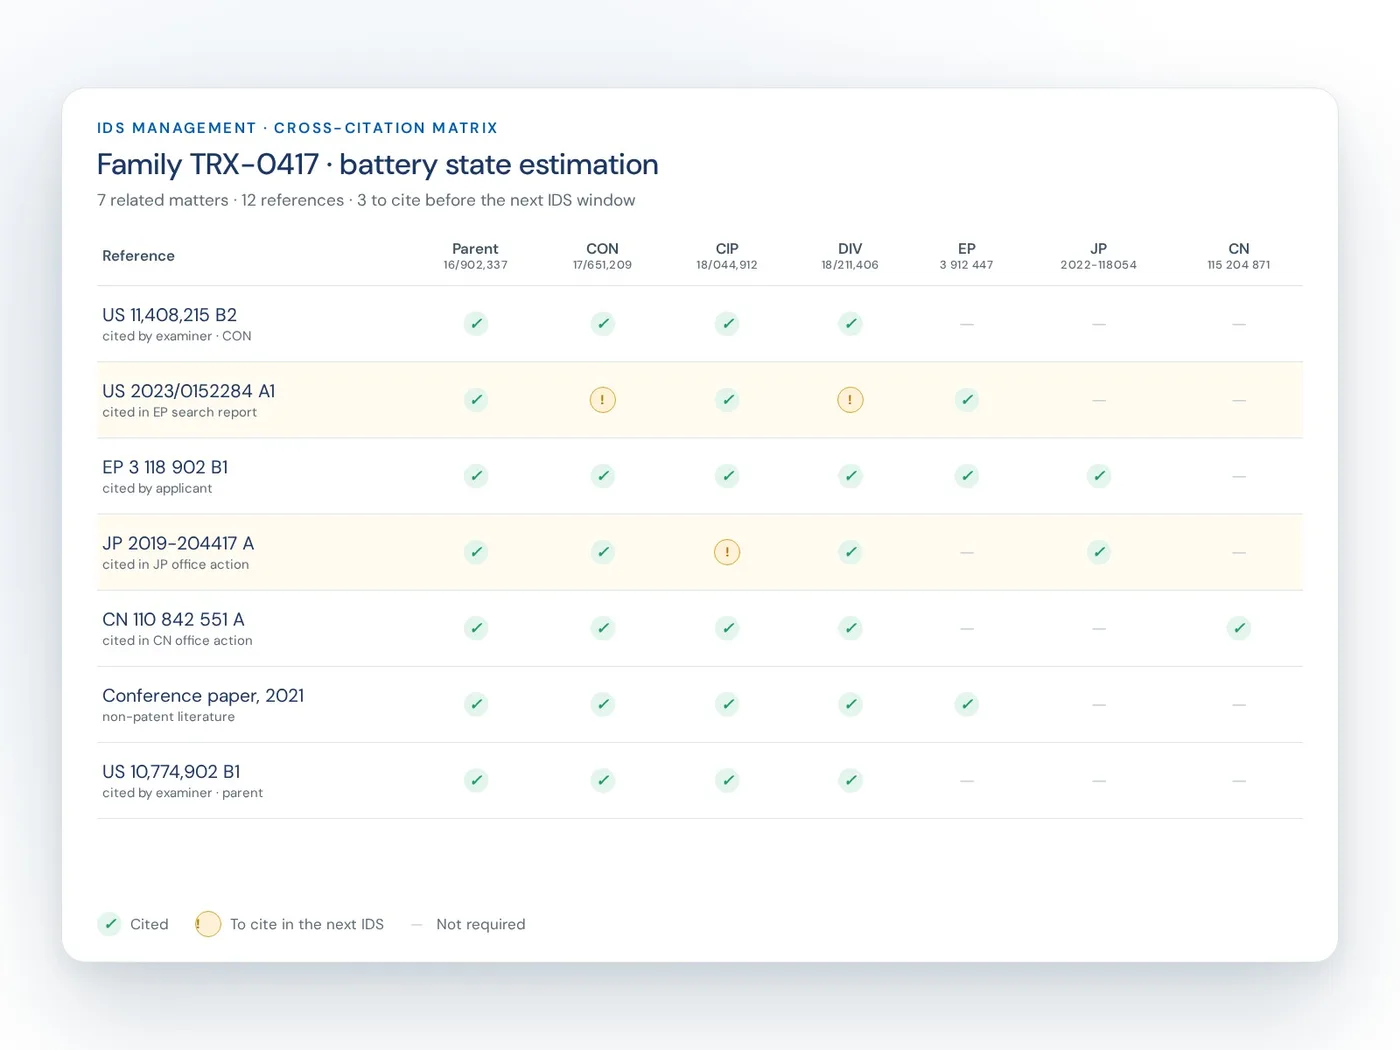1400x1050 pixels.
Task: Click the CN 115 204 871 column header
Action: (1239, 256)
